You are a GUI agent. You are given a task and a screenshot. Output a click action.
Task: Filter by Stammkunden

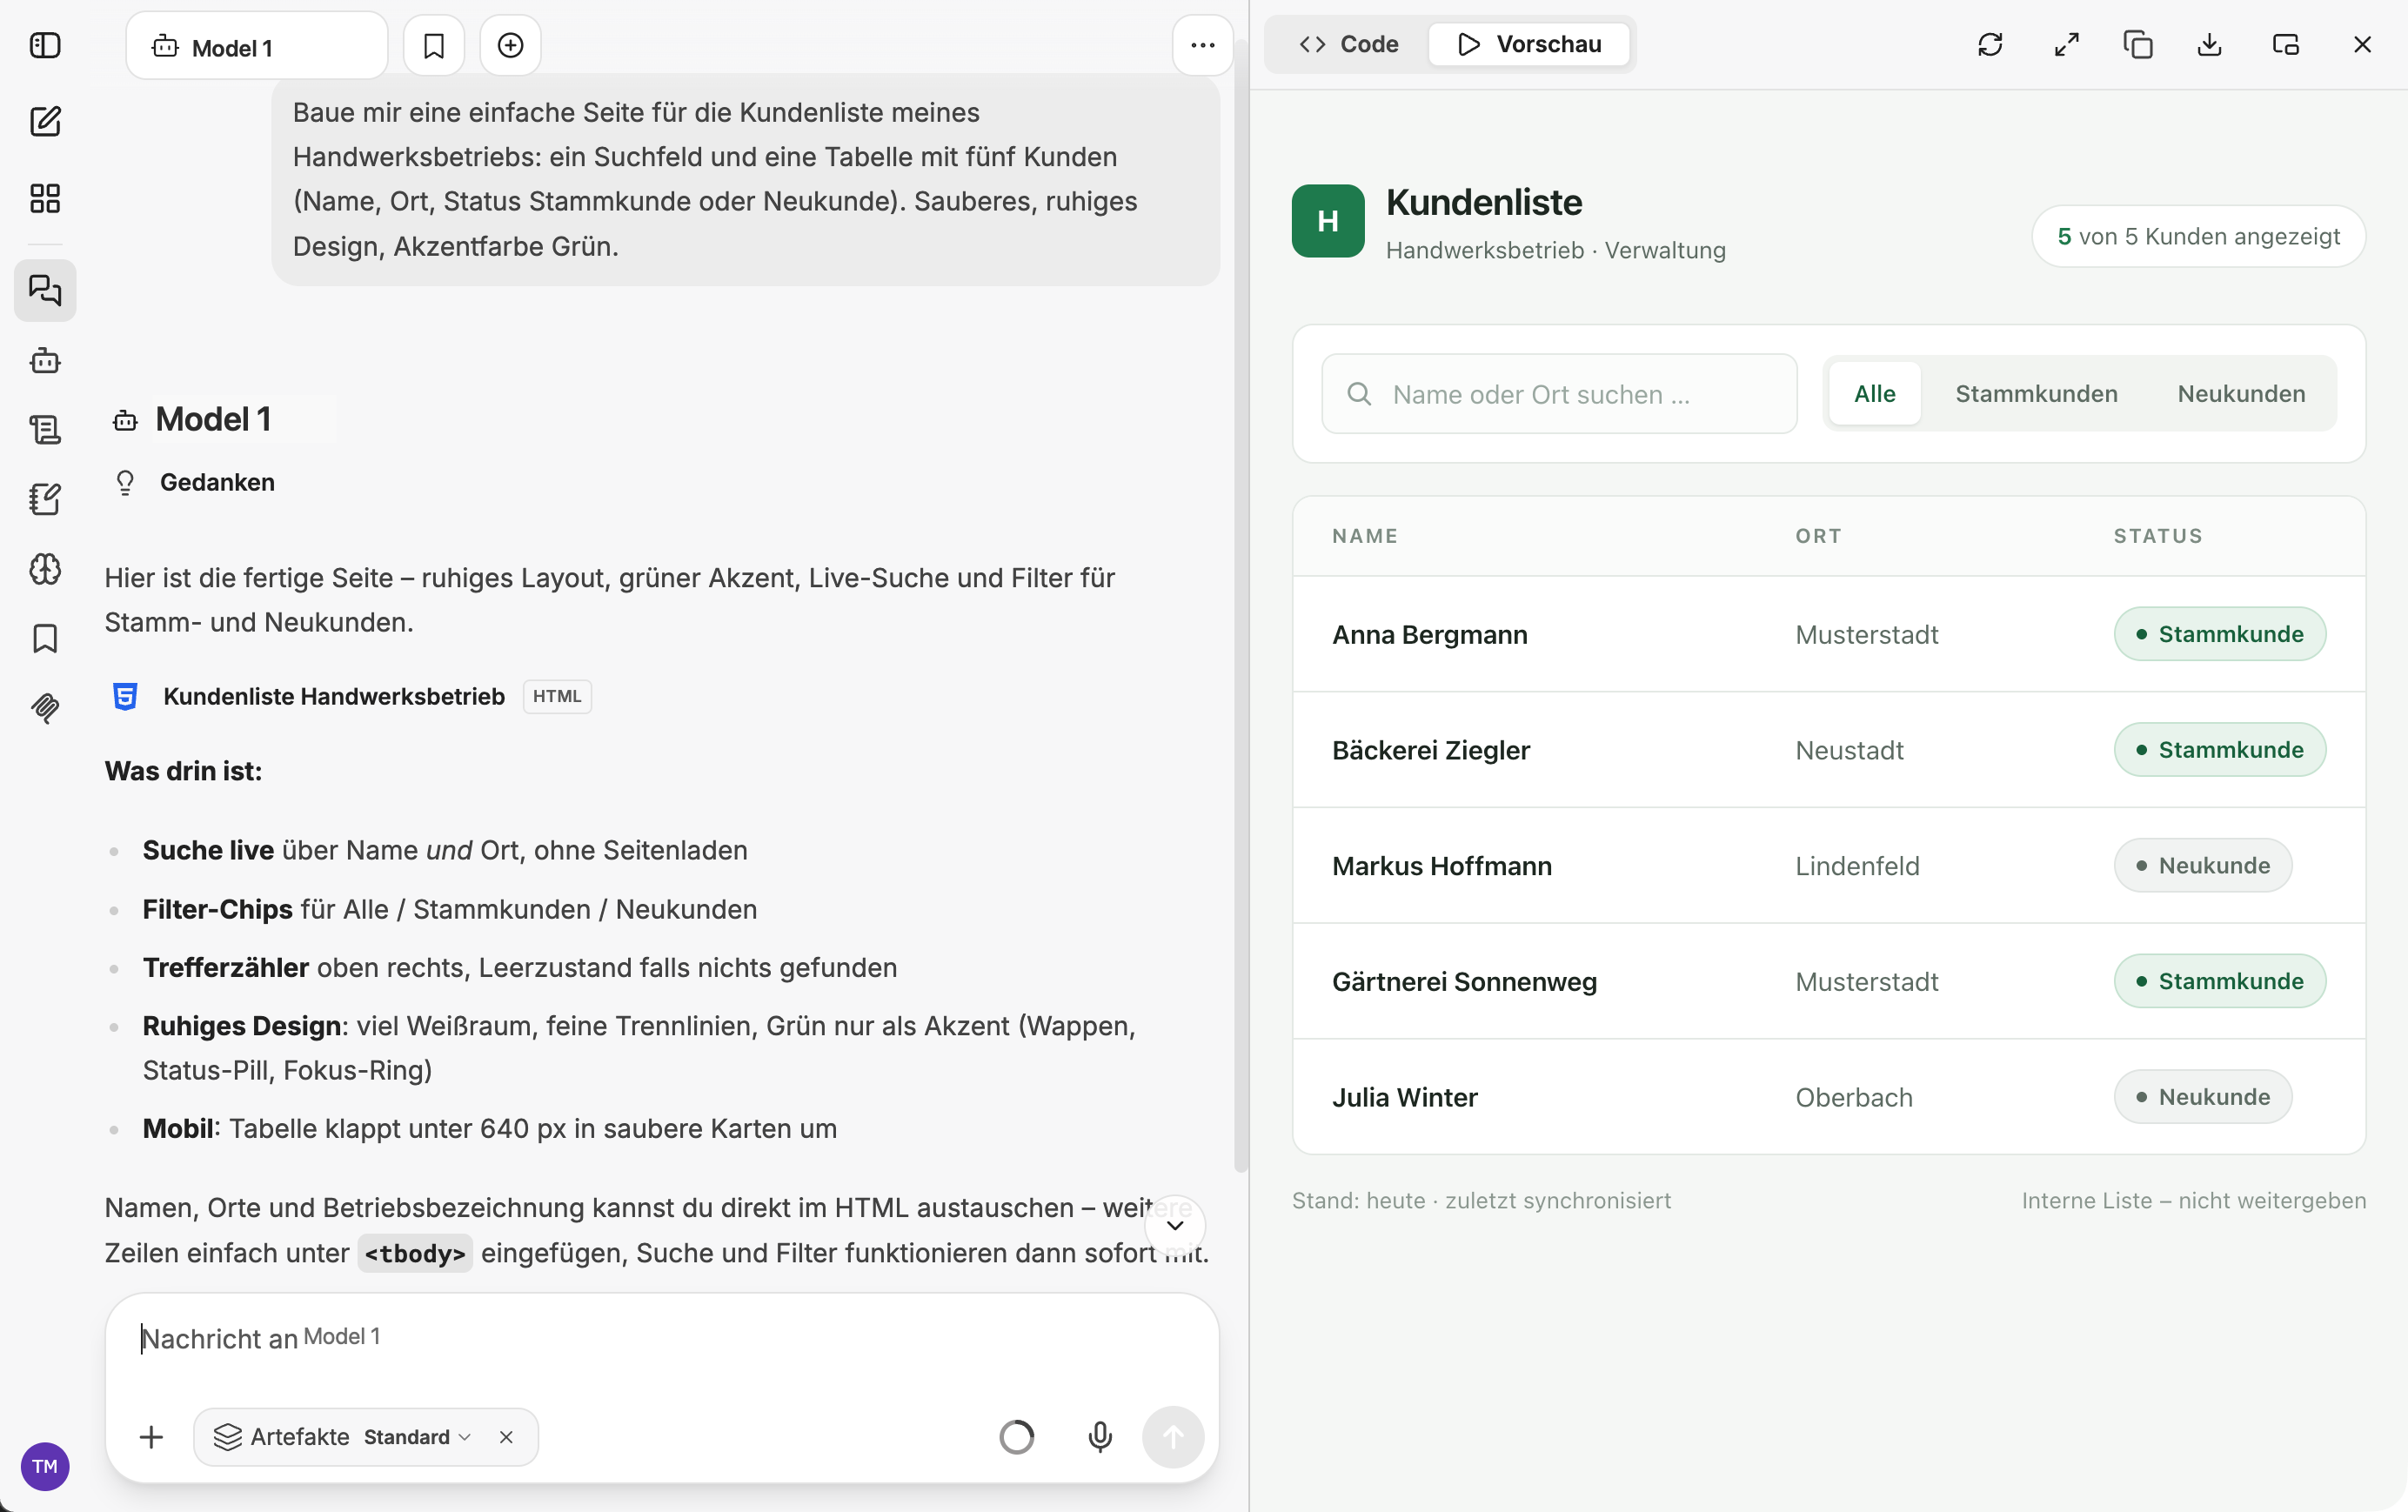pos(2036,394)
